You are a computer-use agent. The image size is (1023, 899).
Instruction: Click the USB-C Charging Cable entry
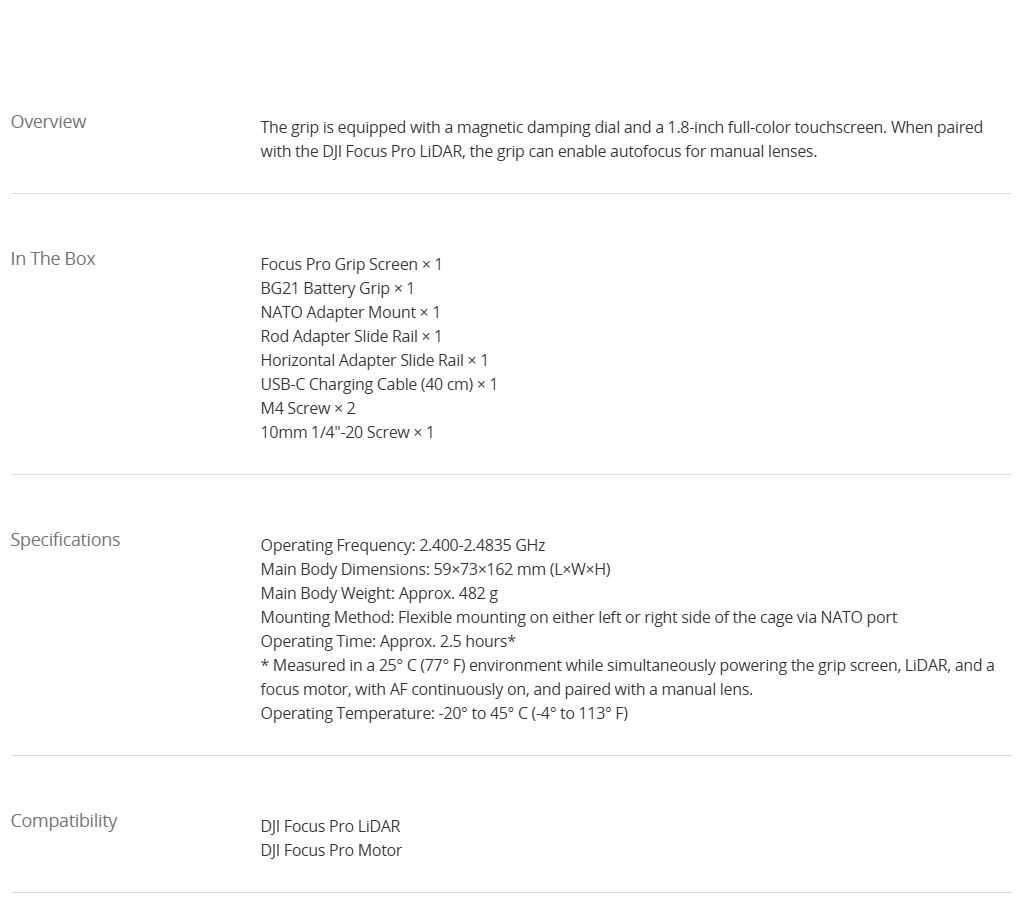[x=378, y=384]
